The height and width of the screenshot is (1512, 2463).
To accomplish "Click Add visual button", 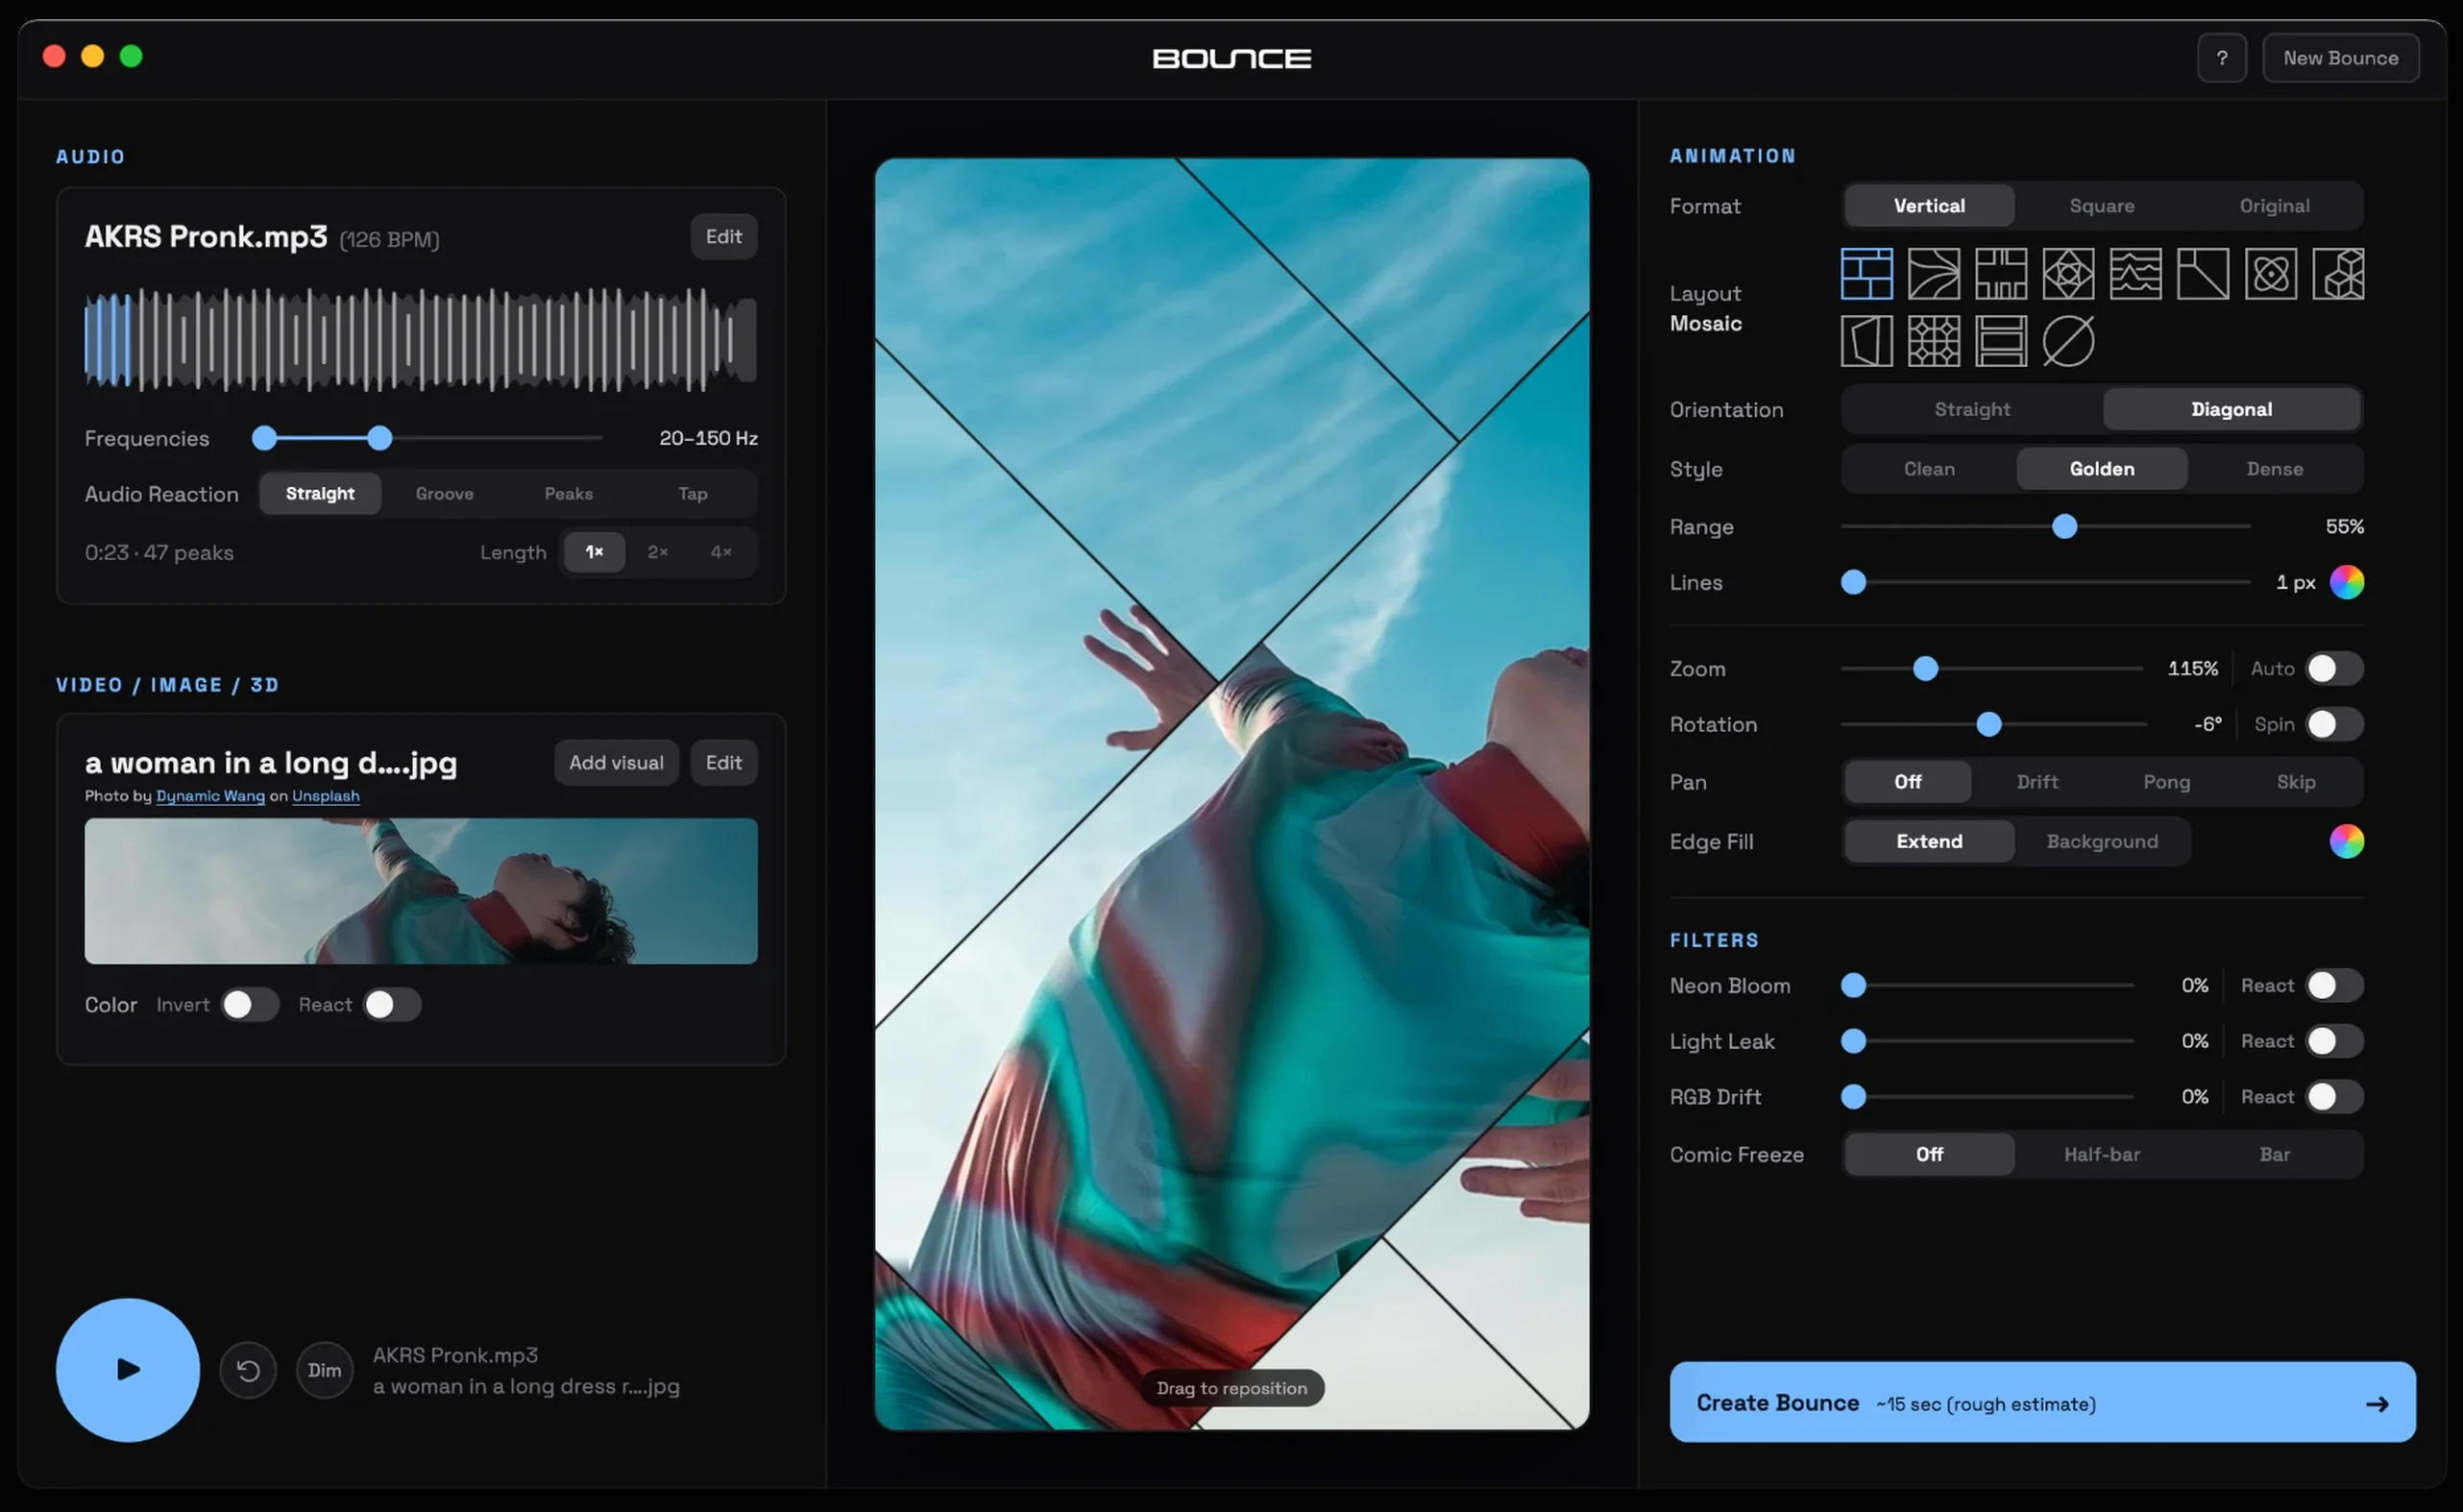I will [616, 763].
